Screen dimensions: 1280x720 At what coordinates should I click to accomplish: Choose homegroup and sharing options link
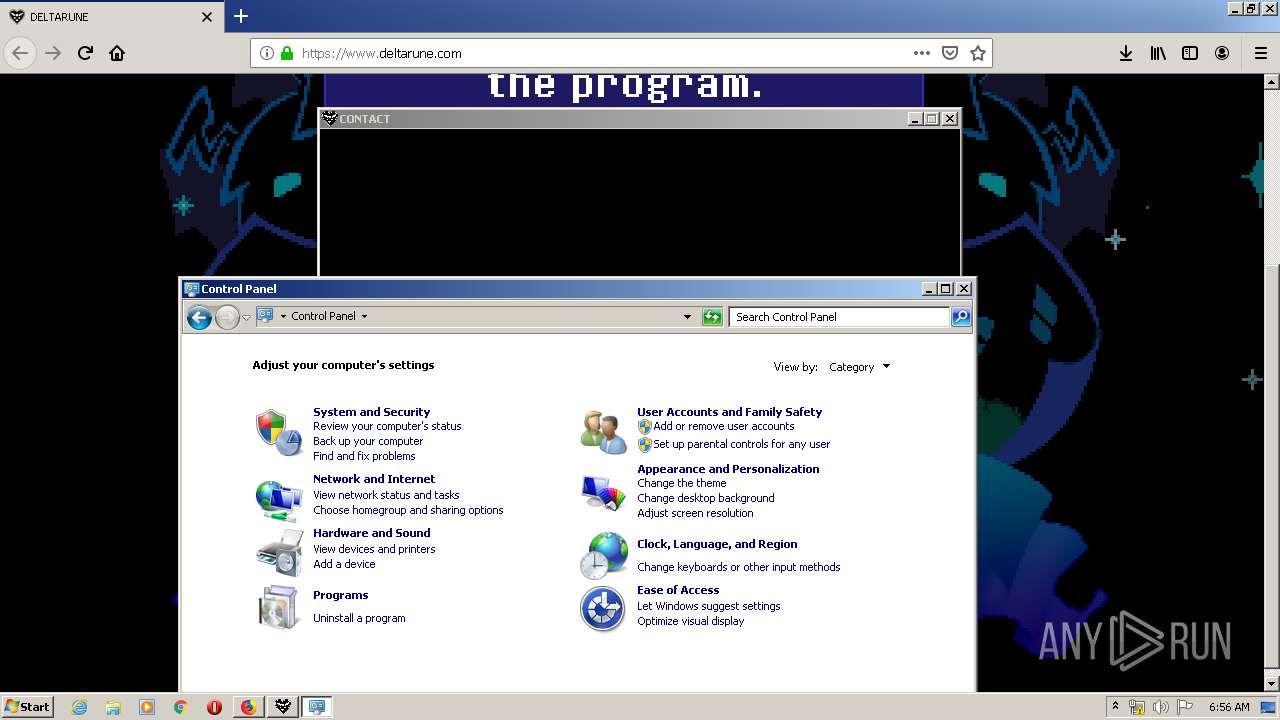(408, 510)
